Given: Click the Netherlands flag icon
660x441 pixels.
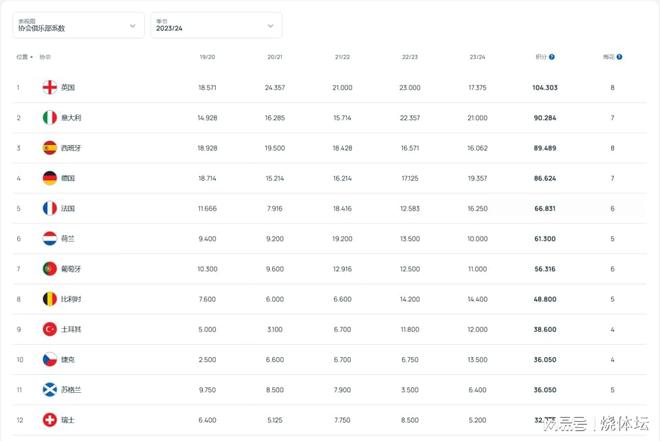Looking at the screenshot, I should (49, 239).
